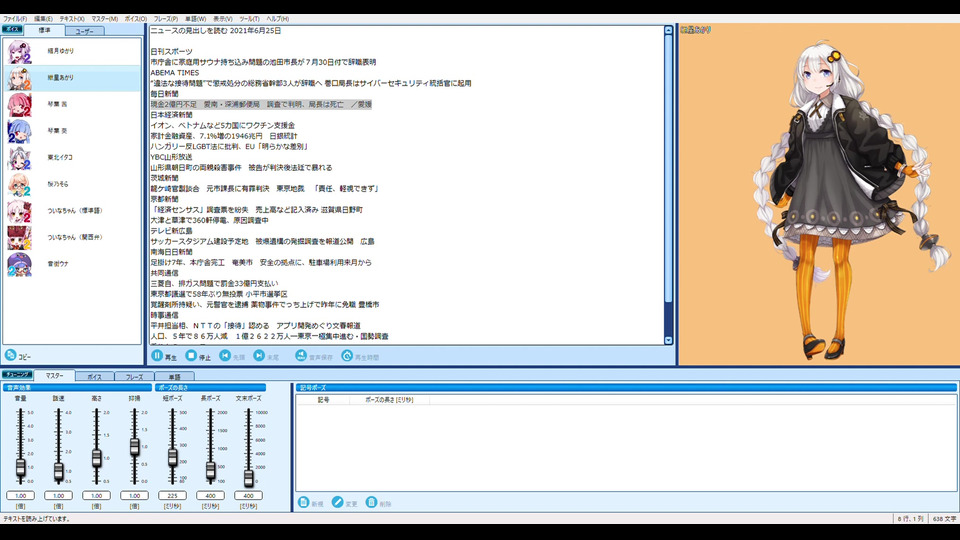
Task: Click the stop (停止) icon button
Action: [191, 356]
